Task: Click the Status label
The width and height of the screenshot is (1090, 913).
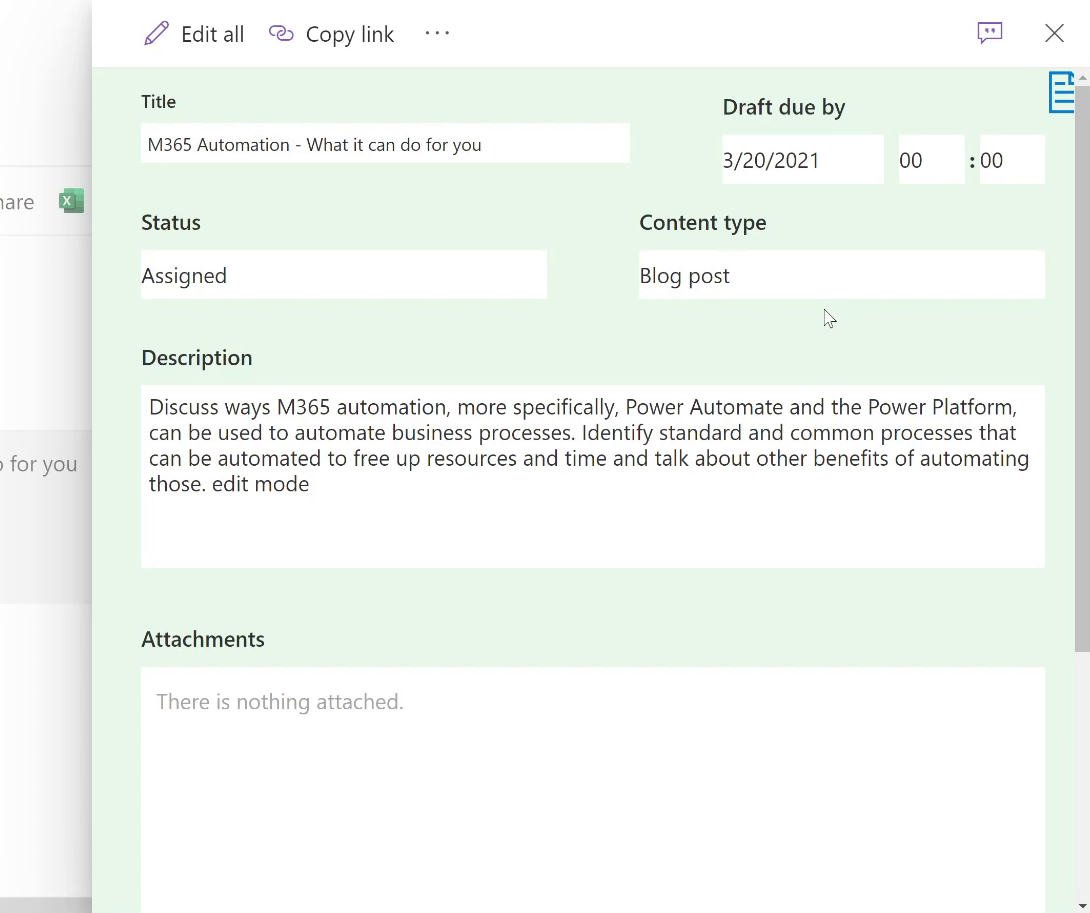Action: point(171,223)
